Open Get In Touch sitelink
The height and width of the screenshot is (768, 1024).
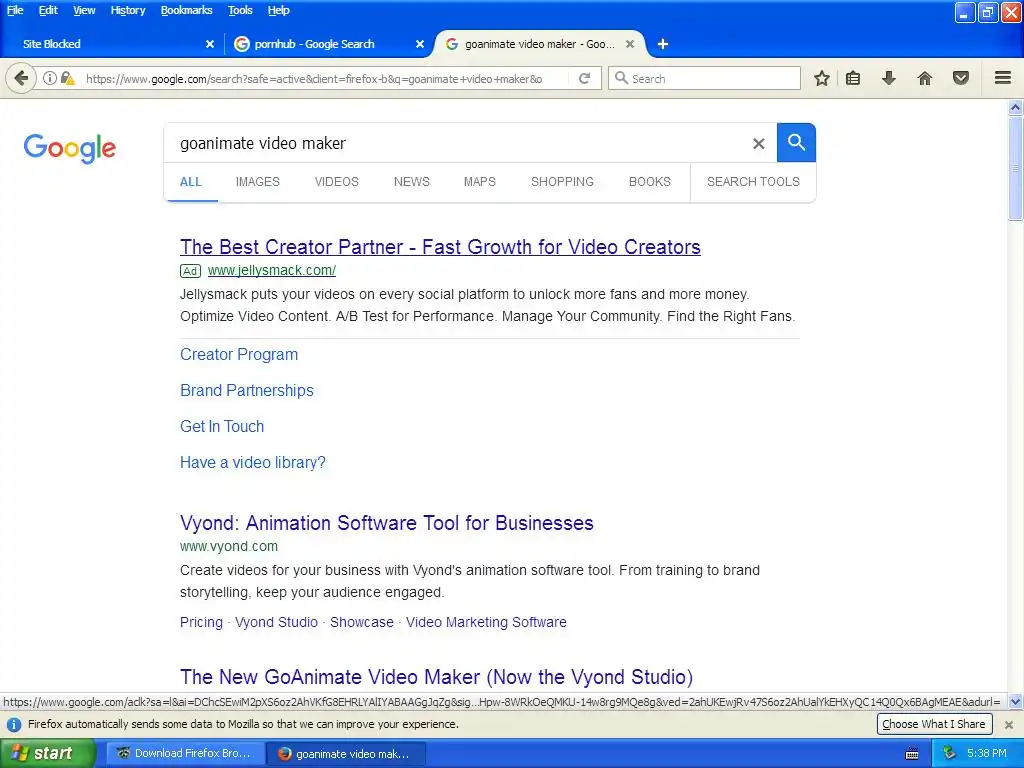pos(222,426)
